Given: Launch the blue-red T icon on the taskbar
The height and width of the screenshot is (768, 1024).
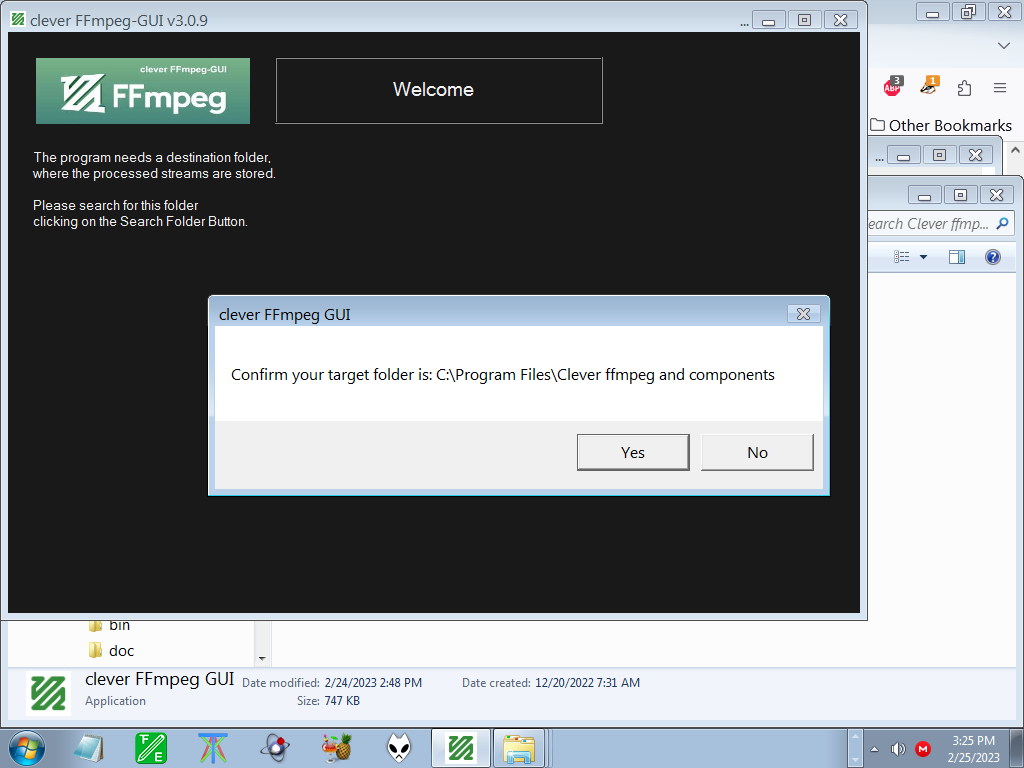Looking at the screenshot, I should (x=213, y=748).
